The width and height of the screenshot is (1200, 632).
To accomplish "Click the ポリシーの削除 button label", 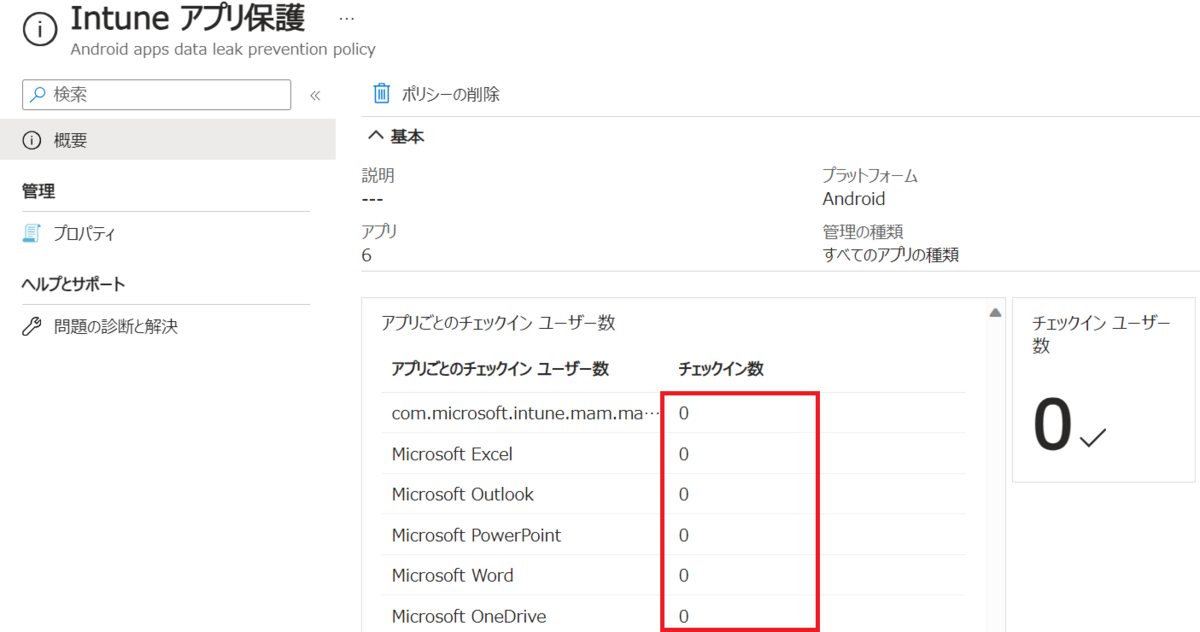I will pyautogui.click(x=450, y=94).
